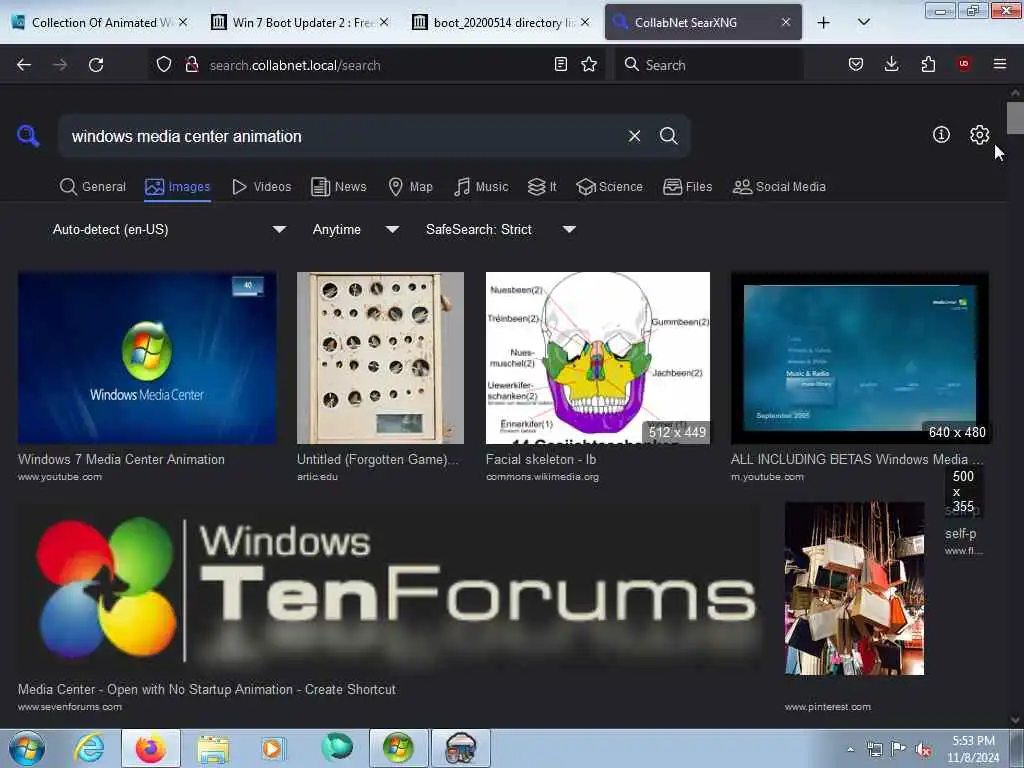Open the downloads panel
The width and height of the screenshot is (1024, 768).
(891, 64)
